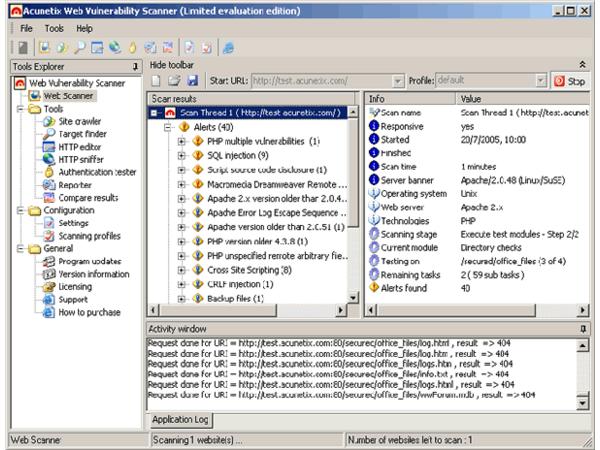The image size is (600, 450).
Task: Open the Tools menu
Action: (x=54, y=28)
